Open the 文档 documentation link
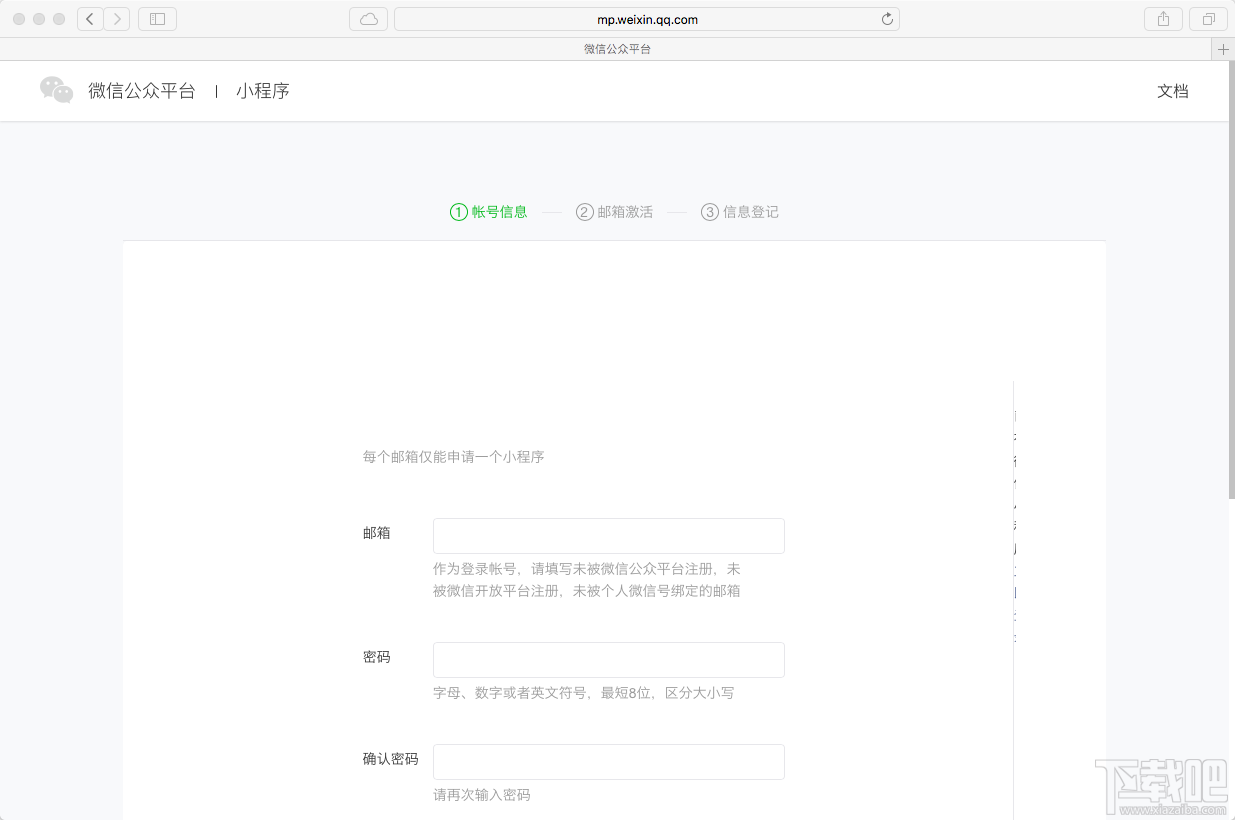1235x820 pixels. [x=1172, y=91]
